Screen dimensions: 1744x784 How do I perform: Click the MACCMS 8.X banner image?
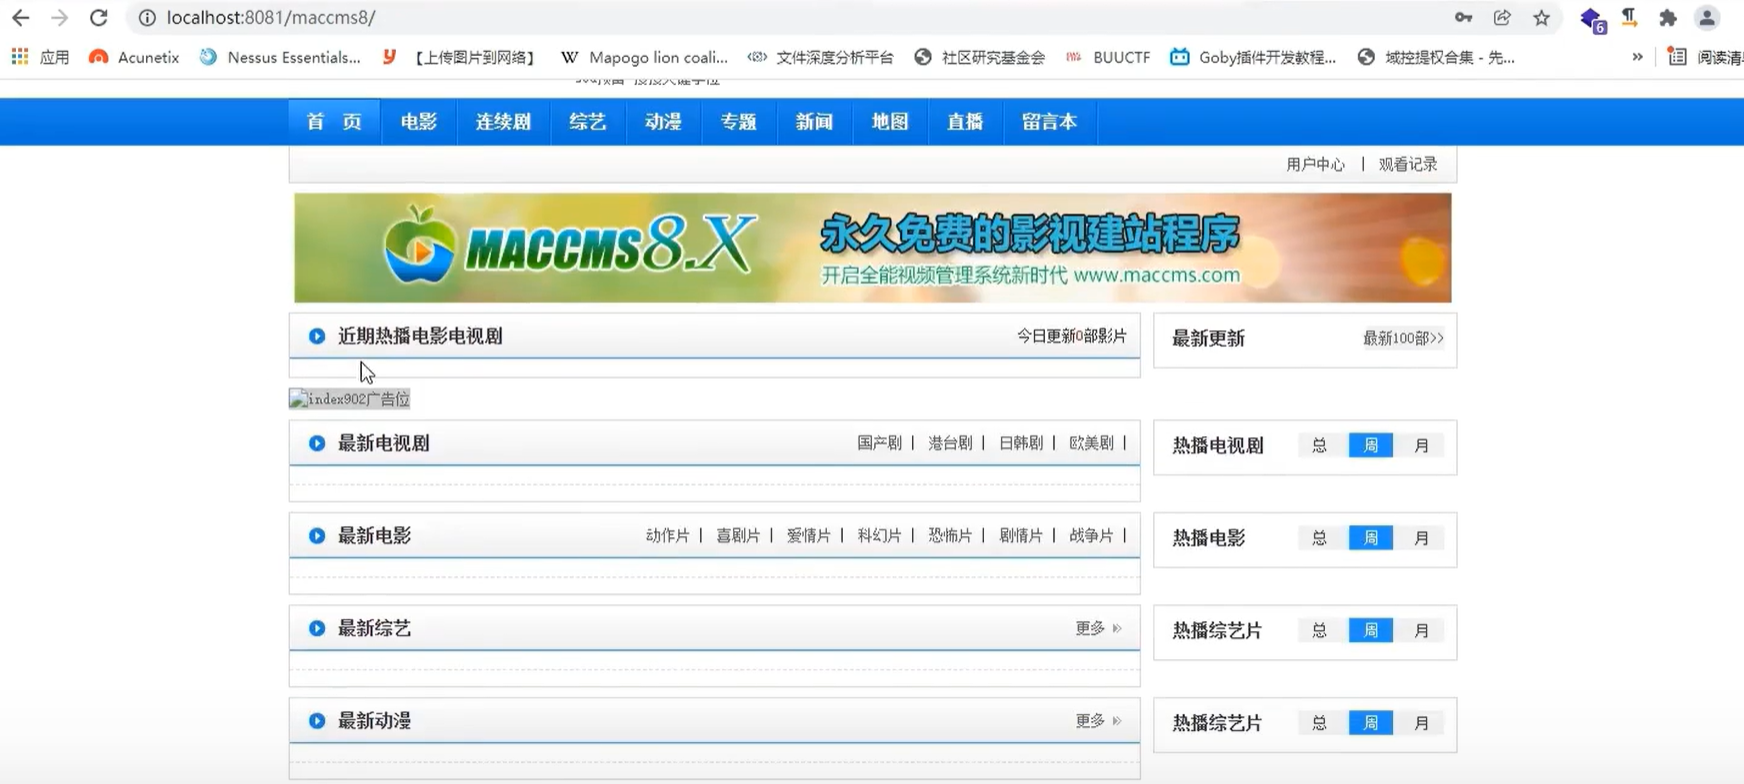[872, 248]
